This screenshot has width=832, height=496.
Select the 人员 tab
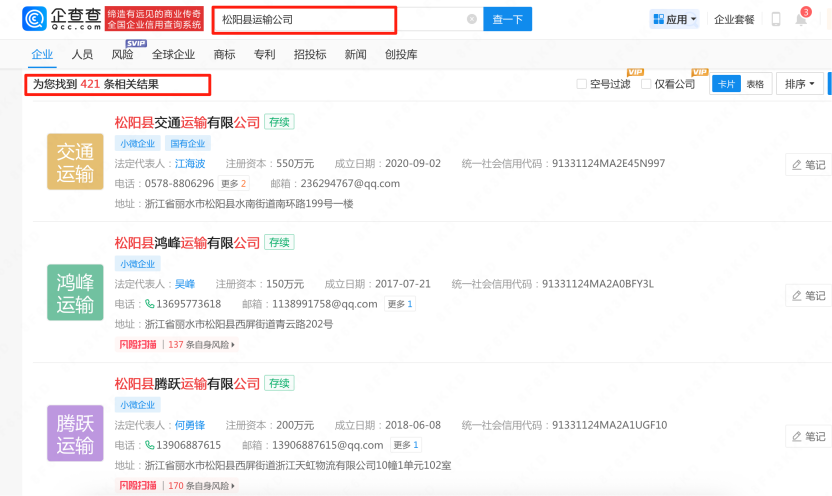coord(82,54)
